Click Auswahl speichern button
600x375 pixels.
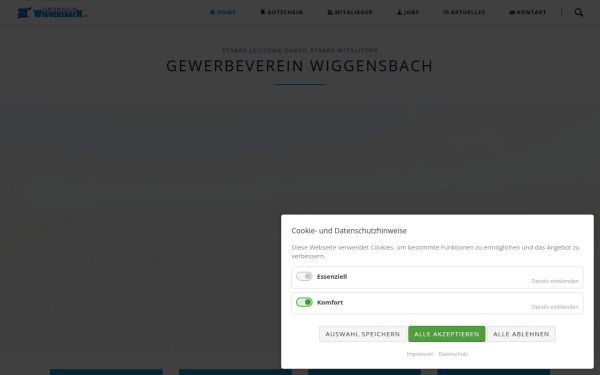(363, 334)
